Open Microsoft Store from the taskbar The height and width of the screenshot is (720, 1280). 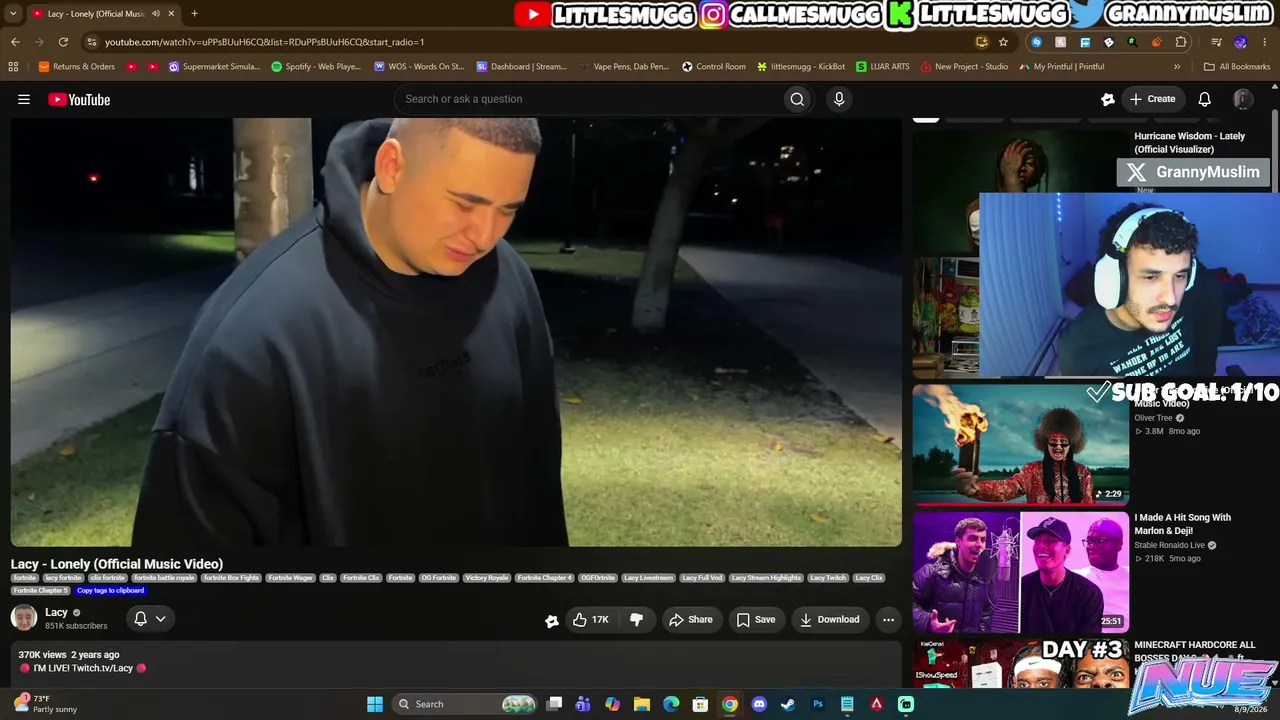(701, 704)
